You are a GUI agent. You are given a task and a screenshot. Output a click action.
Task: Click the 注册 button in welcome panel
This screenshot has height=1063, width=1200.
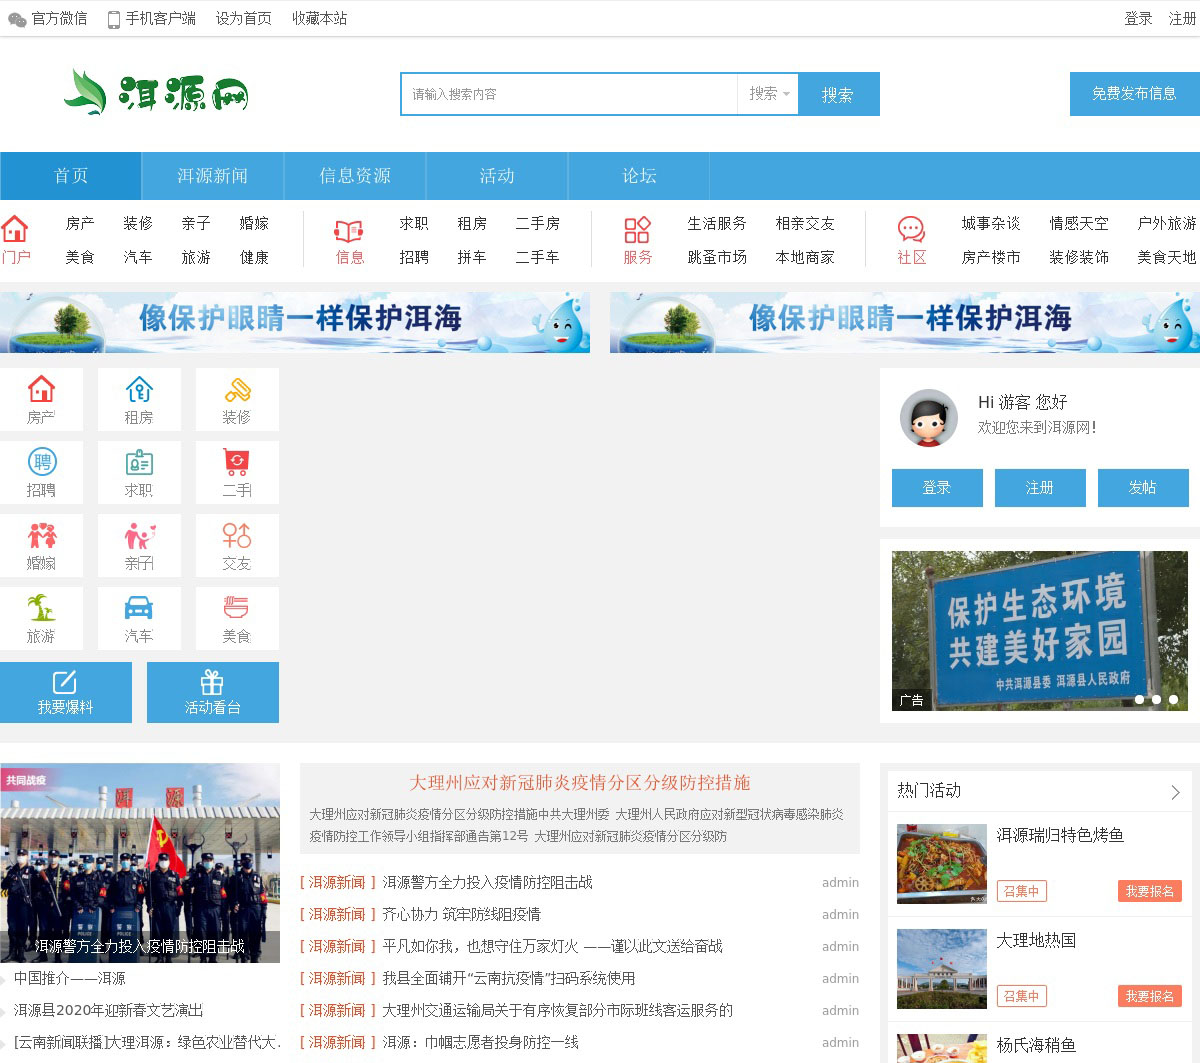click(1039, 488)
